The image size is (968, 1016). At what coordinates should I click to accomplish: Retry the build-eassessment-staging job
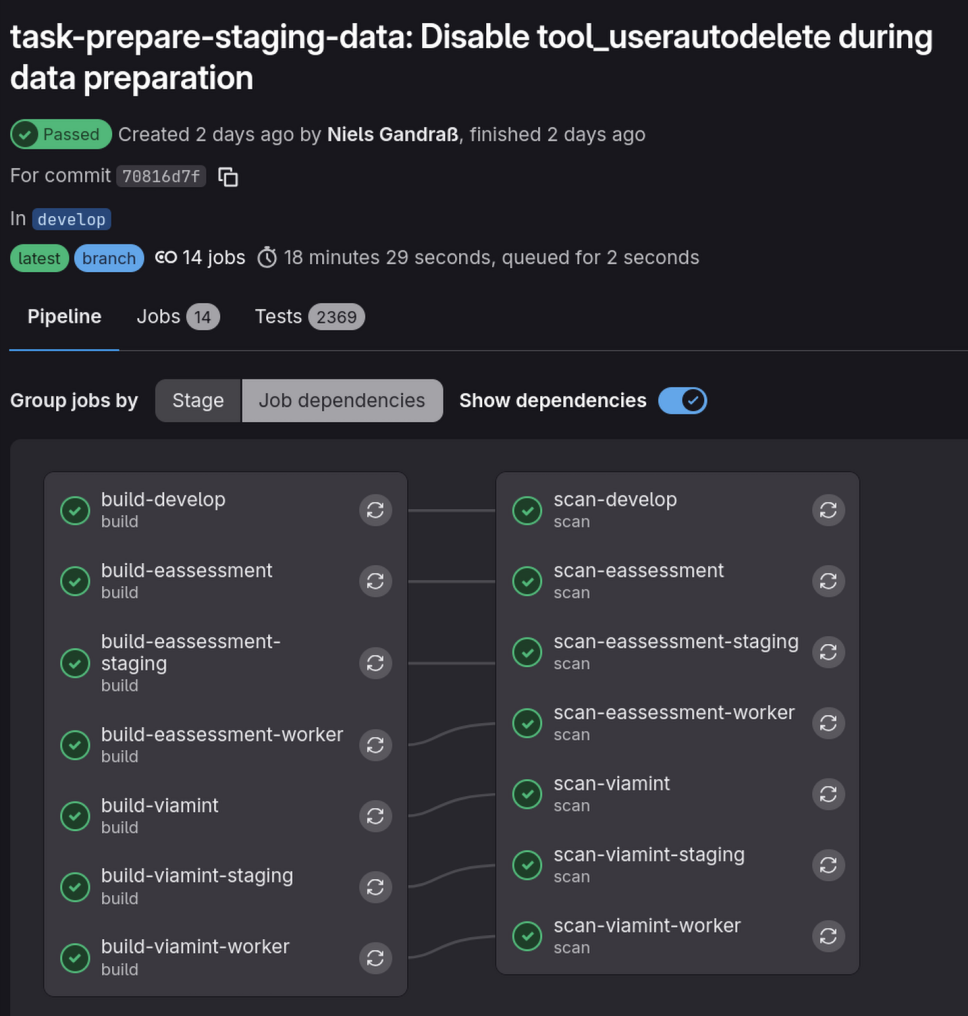coord(375,662)
